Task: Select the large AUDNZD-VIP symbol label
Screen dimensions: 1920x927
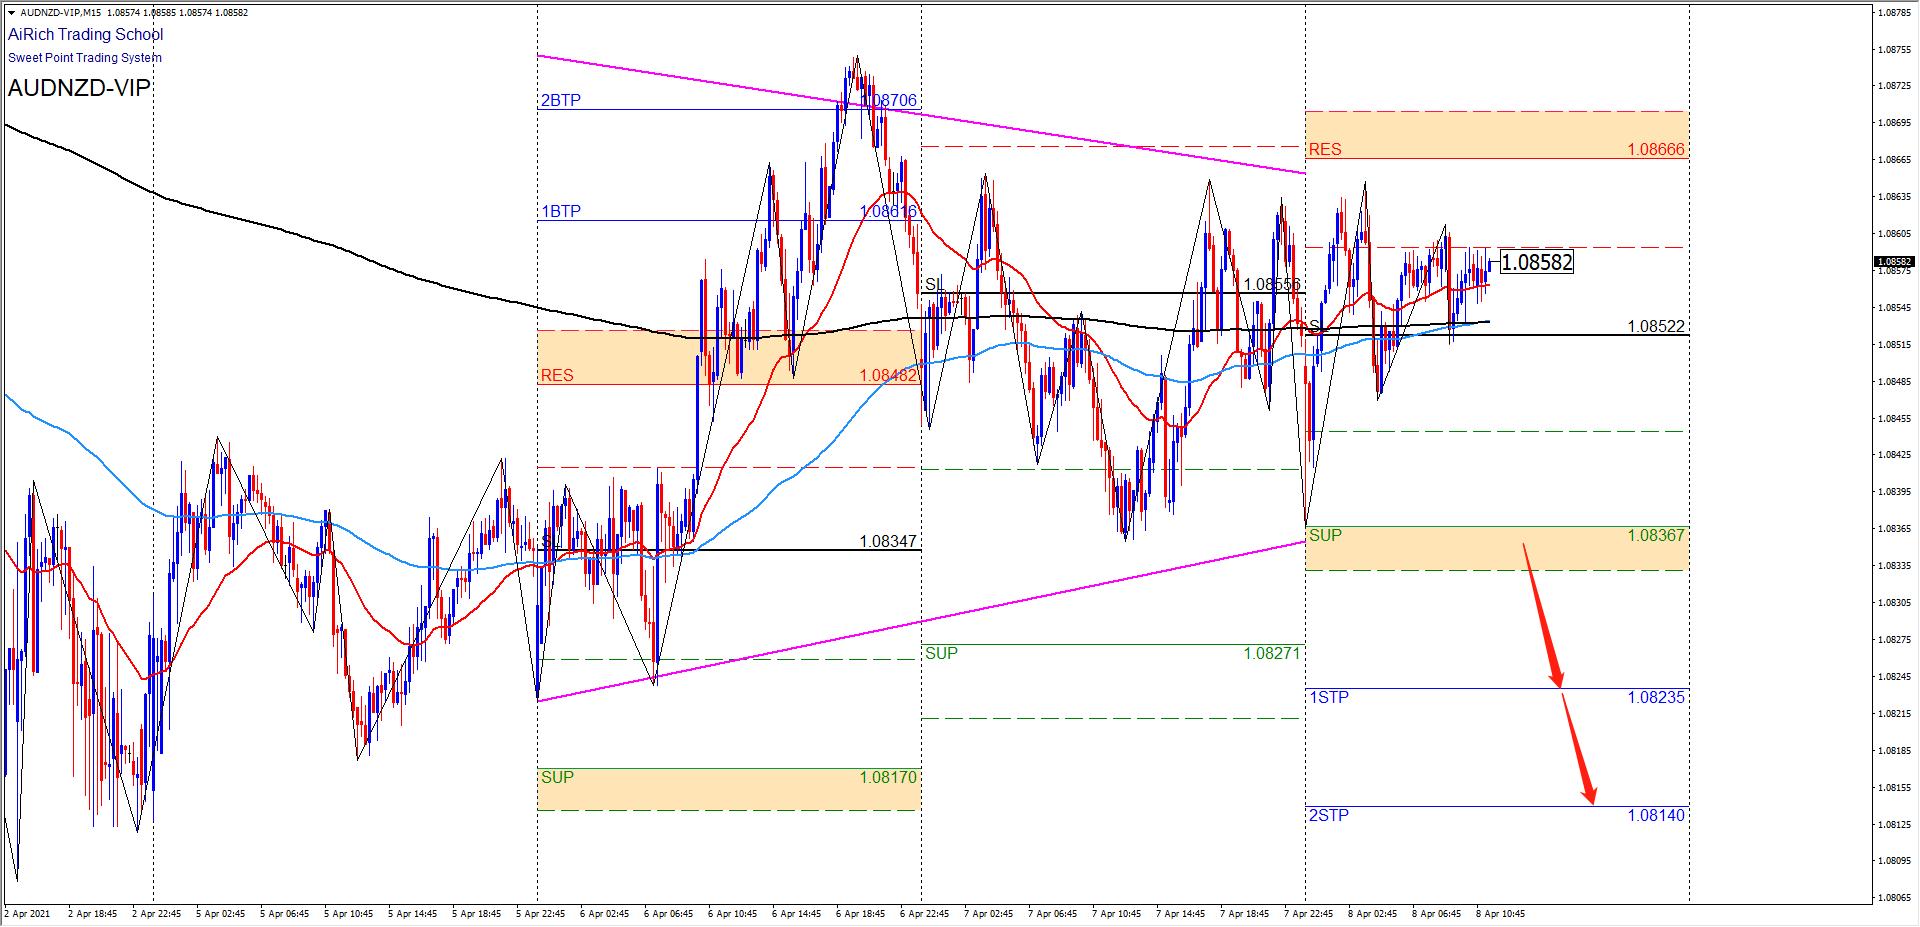Action: pyautogui.click(x=79, y=88)
